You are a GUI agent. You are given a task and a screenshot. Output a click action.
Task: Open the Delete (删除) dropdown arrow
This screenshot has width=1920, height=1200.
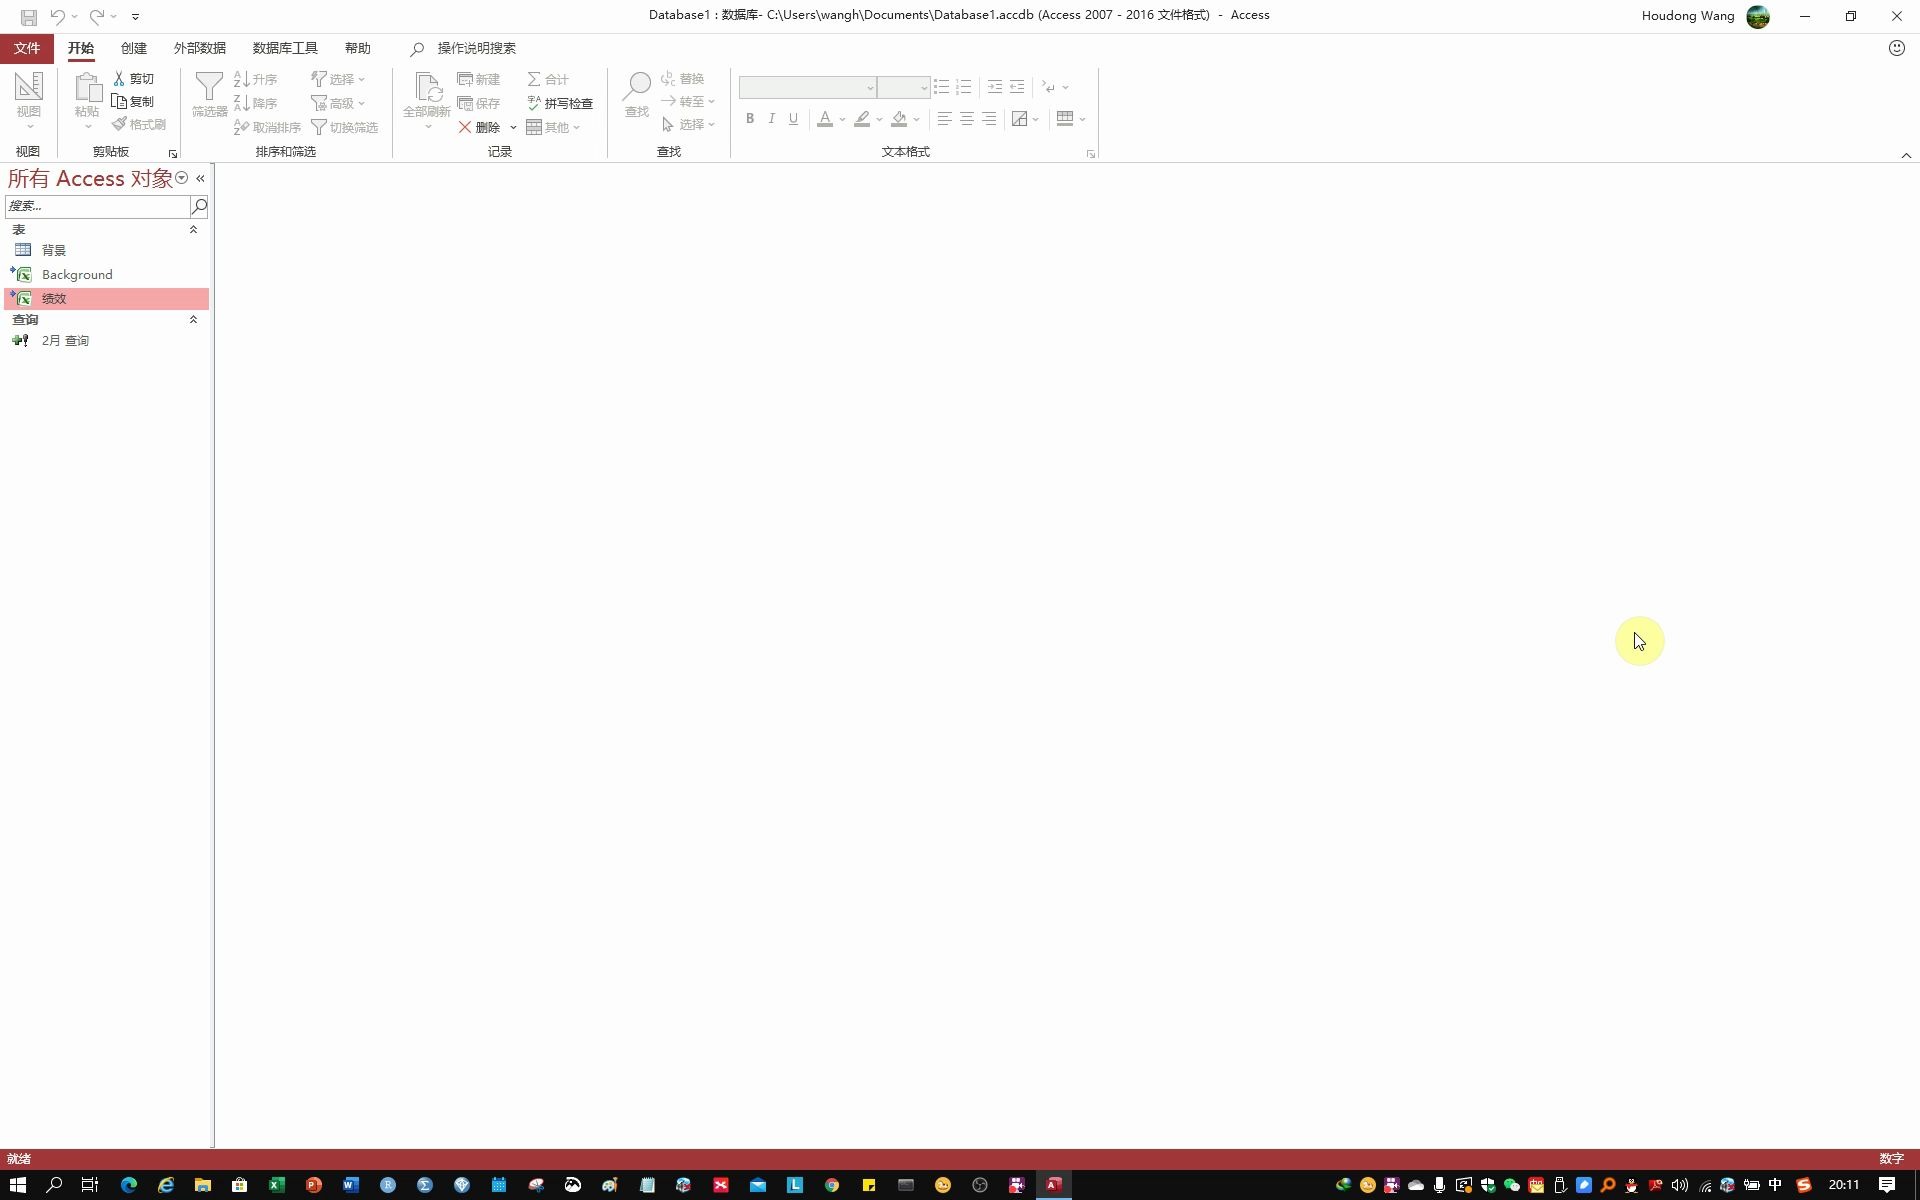513,127
